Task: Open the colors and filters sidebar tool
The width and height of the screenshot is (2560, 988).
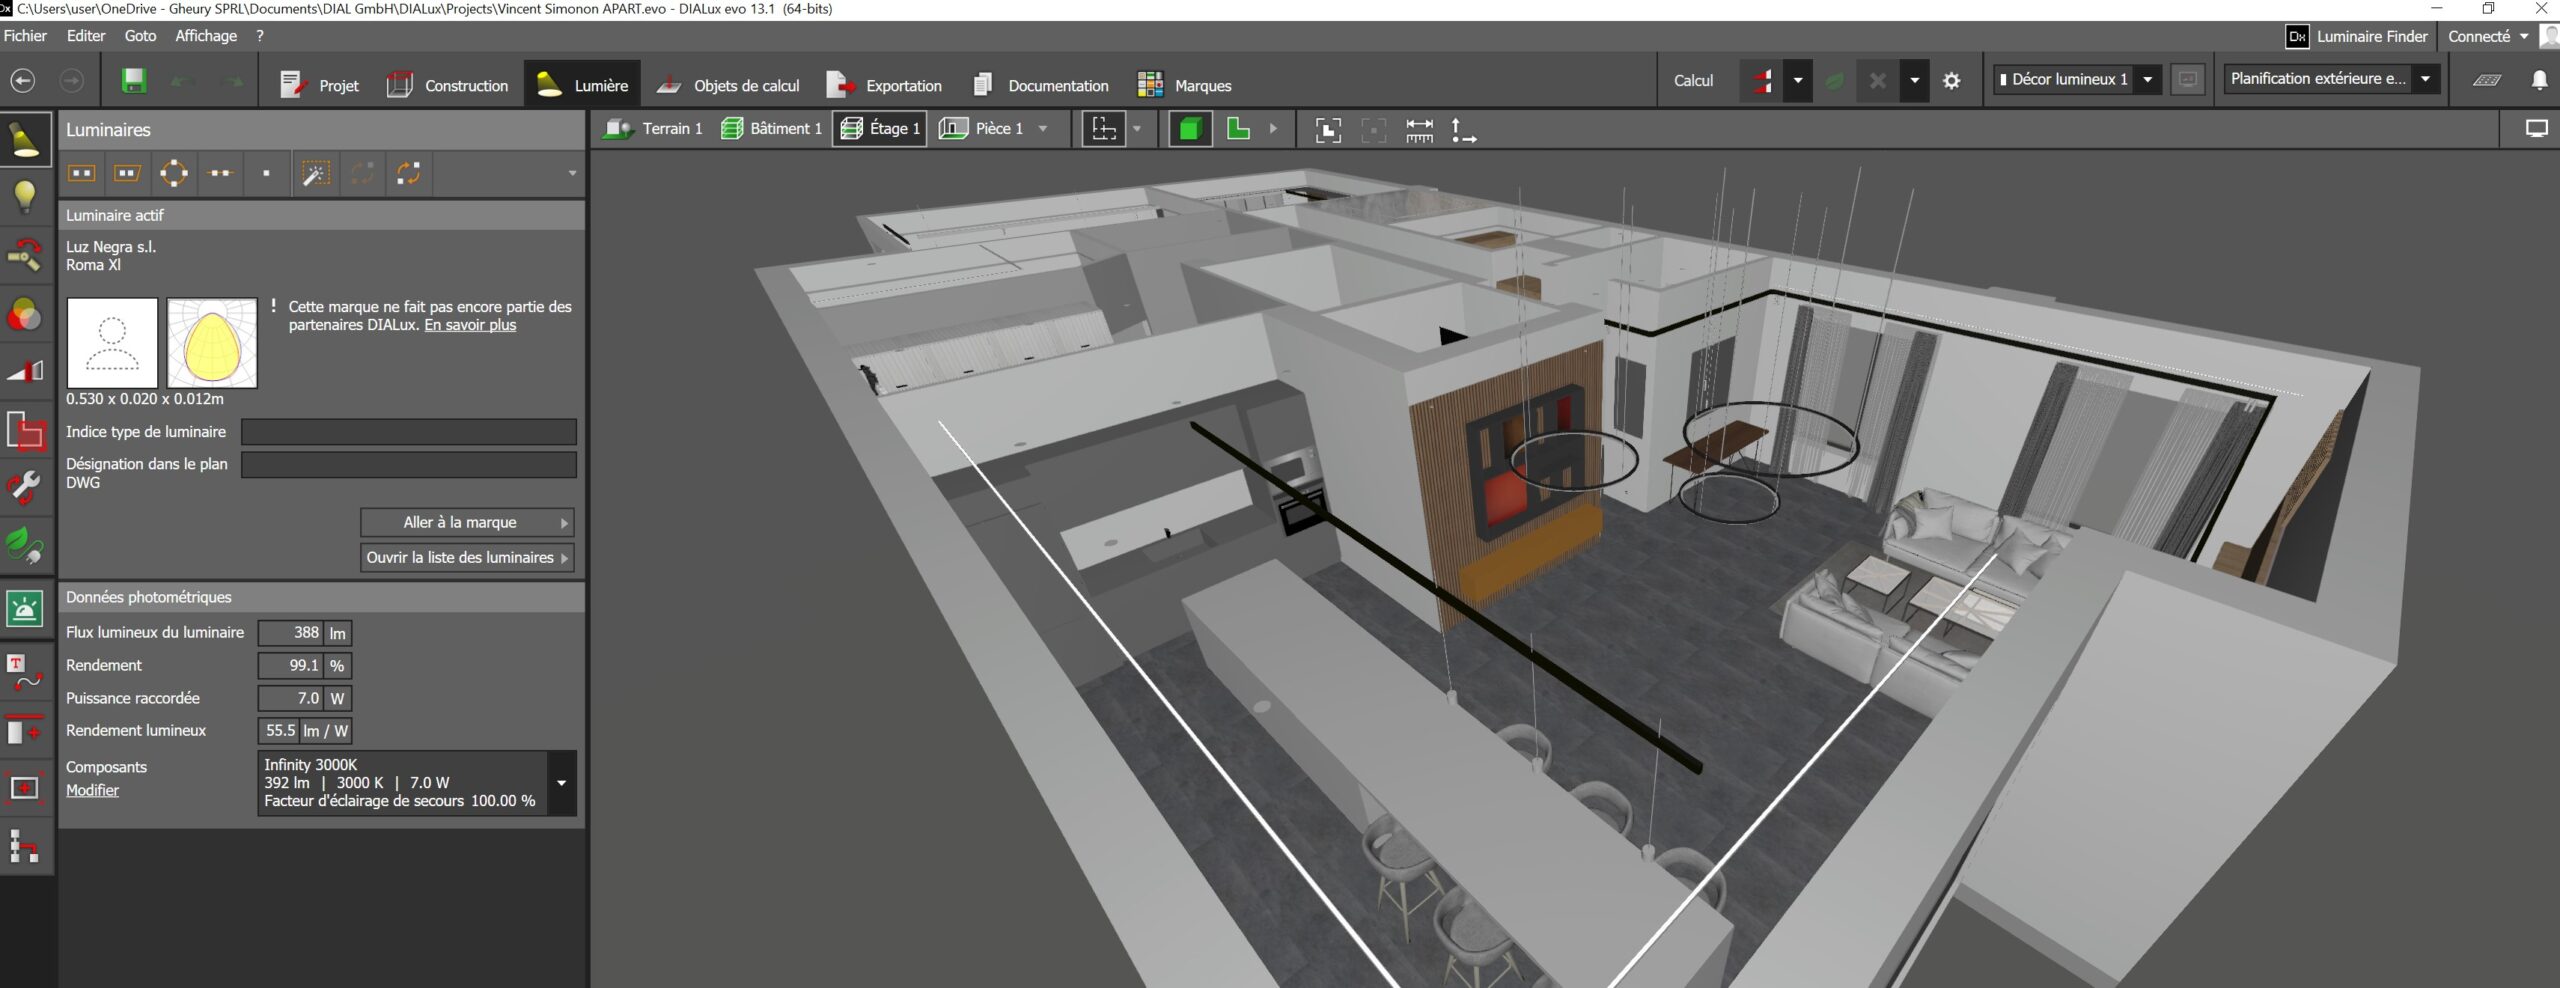Action: click(x=25, y=315)
